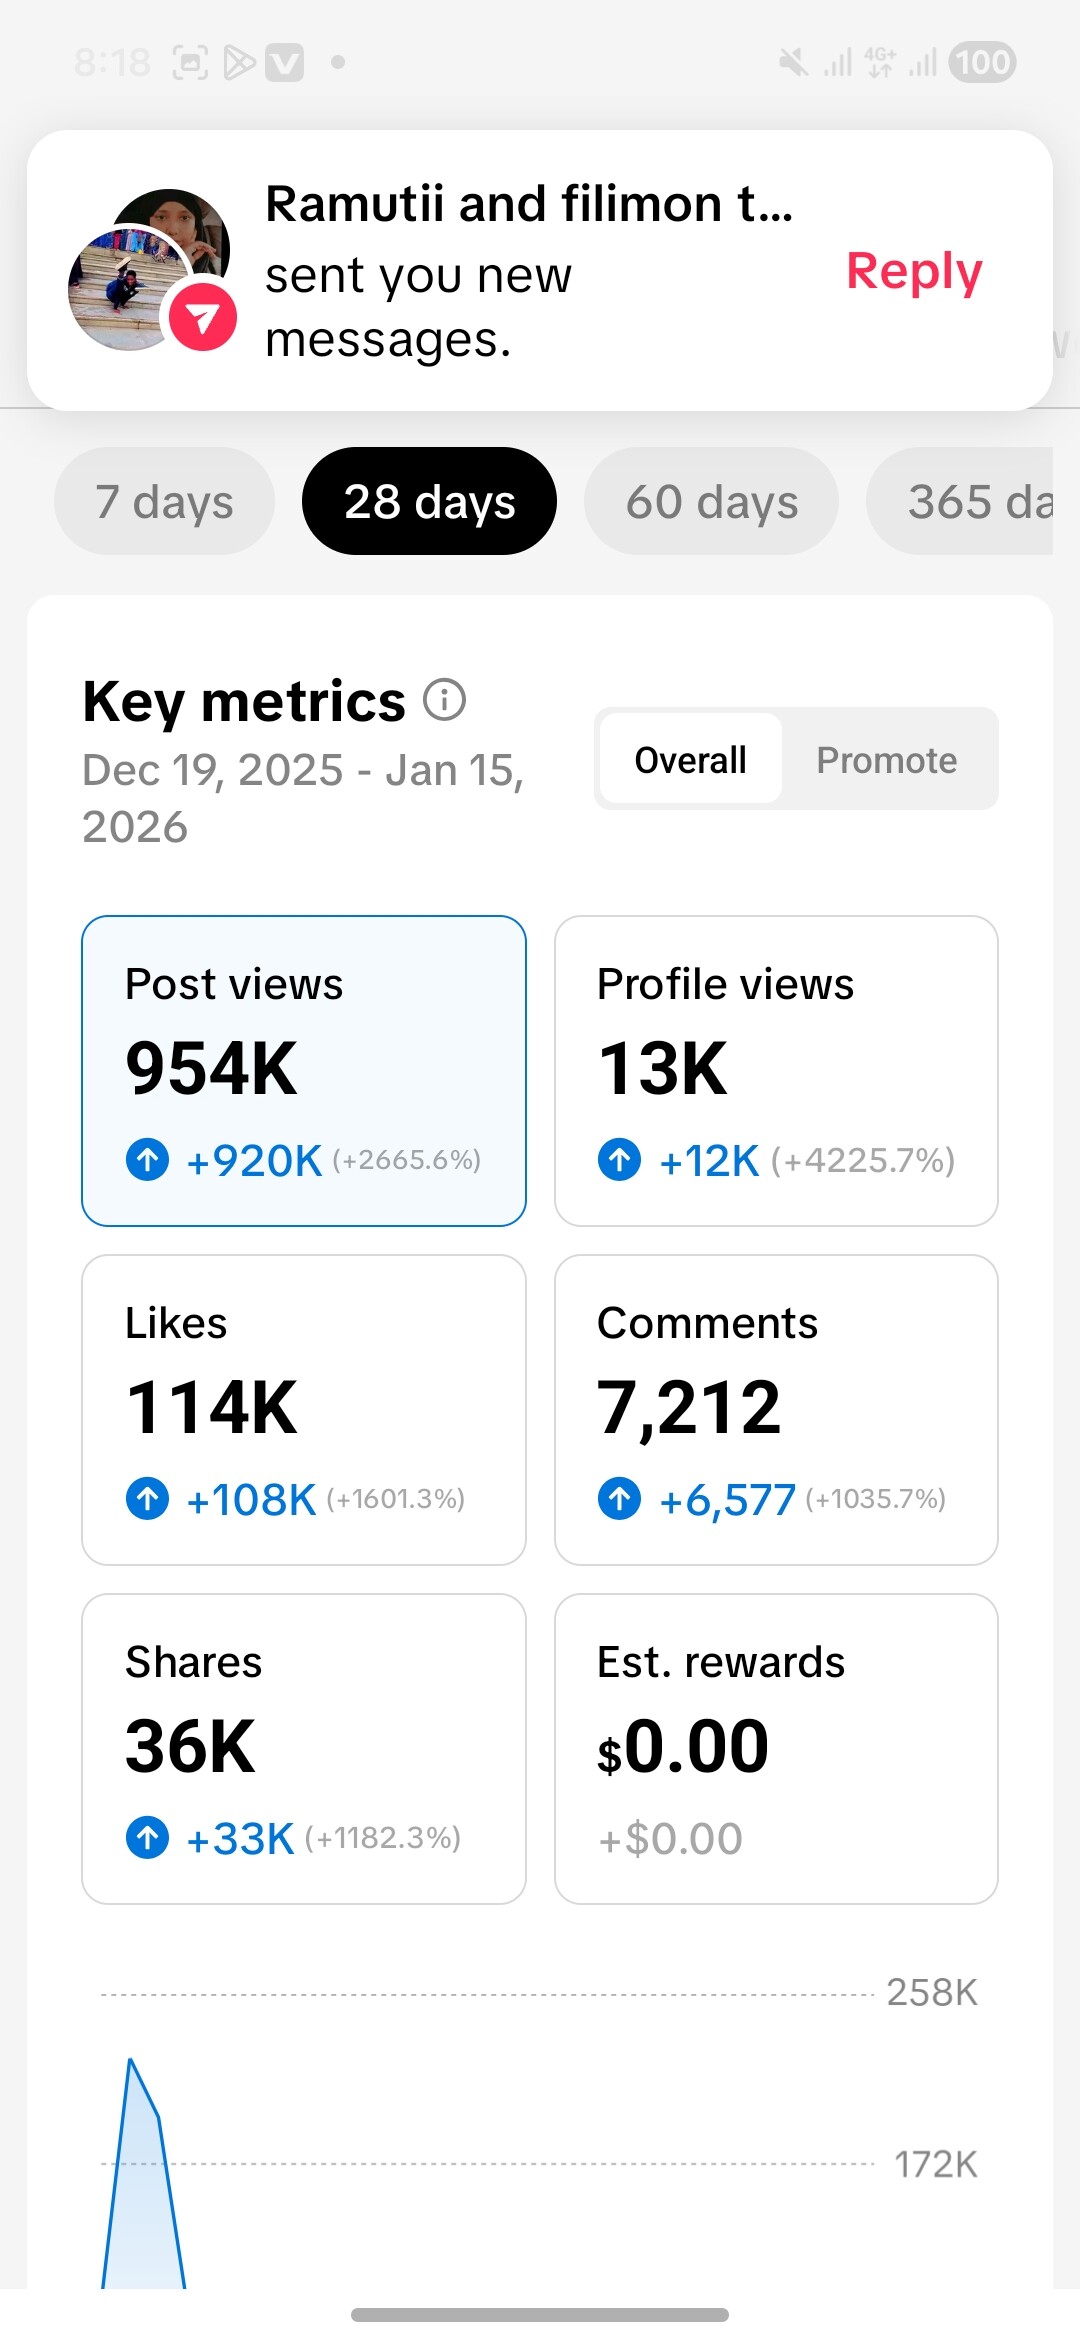Tap the Post views up-arrow icon
This screenshot has height=2340, width=1080.
147,1160
